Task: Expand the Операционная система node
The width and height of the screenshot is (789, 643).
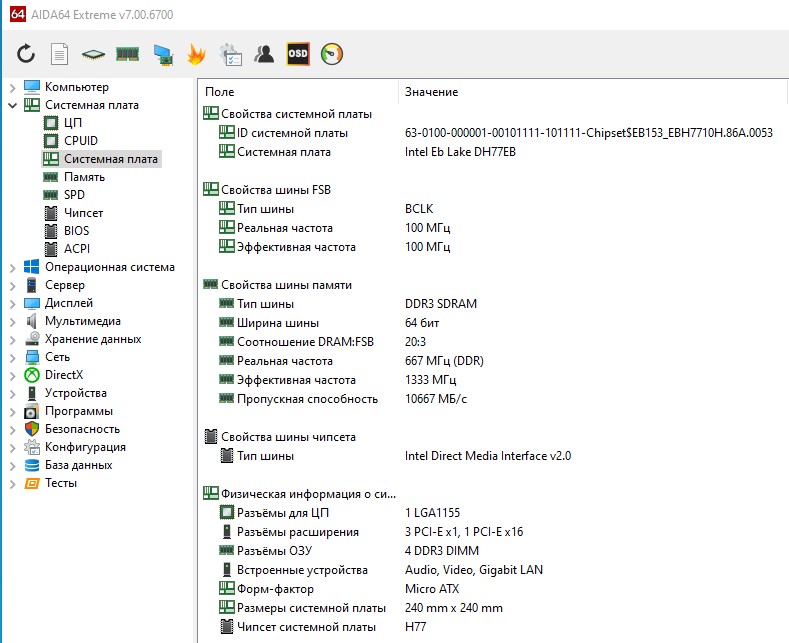Action: [x=13, y=268]
